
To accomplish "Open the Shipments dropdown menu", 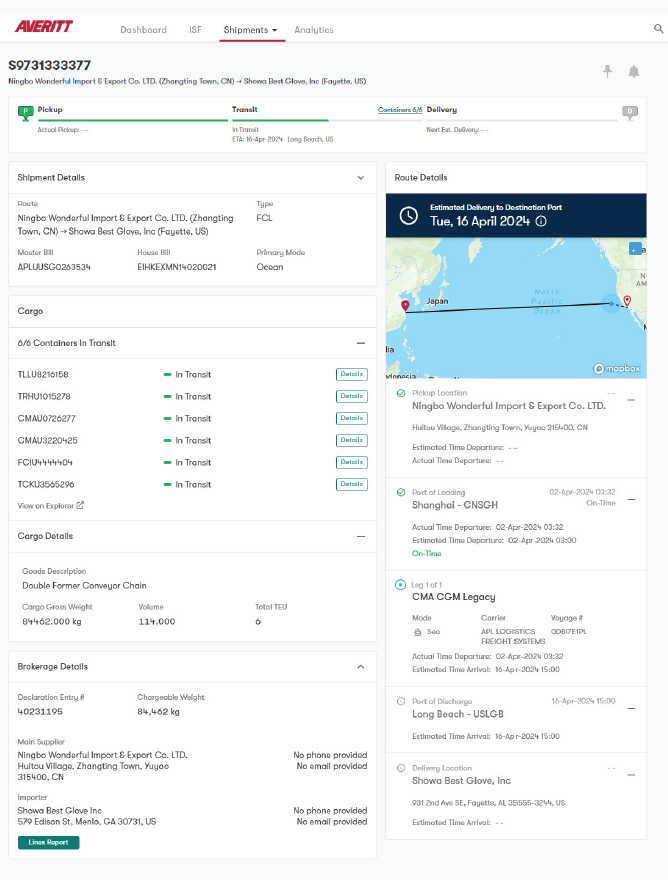I will [251, 30].
